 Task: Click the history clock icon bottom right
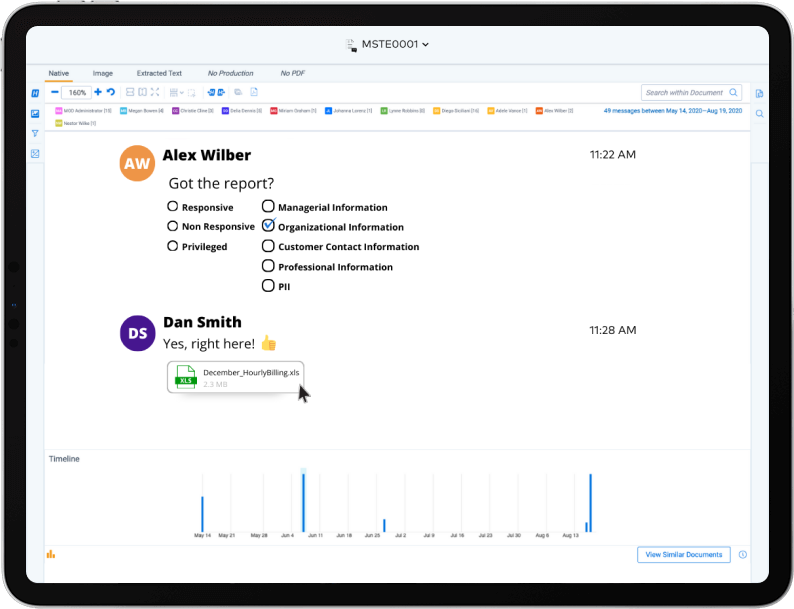743,555
